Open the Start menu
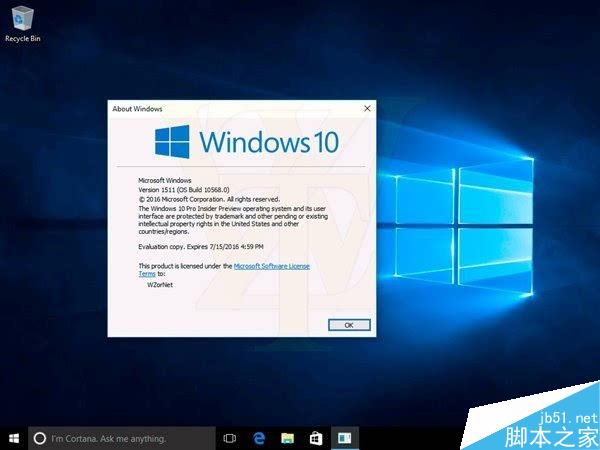This screenshot has height=450, width=600. [x=14, y=438]
